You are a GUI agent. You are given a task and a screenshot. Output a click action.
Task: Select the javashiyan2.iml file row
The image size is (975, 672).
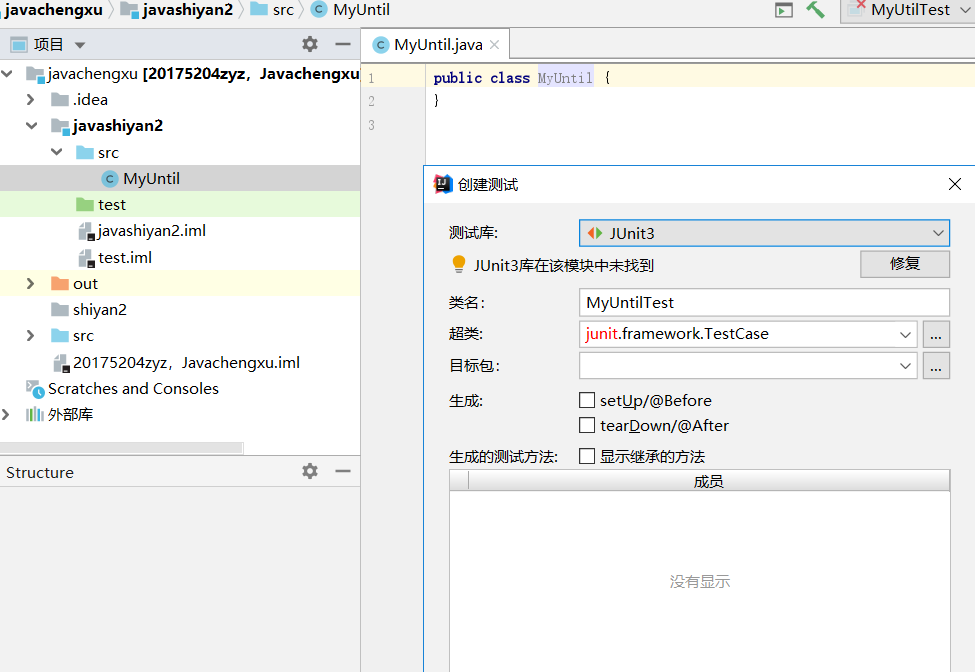click(180, 231)
